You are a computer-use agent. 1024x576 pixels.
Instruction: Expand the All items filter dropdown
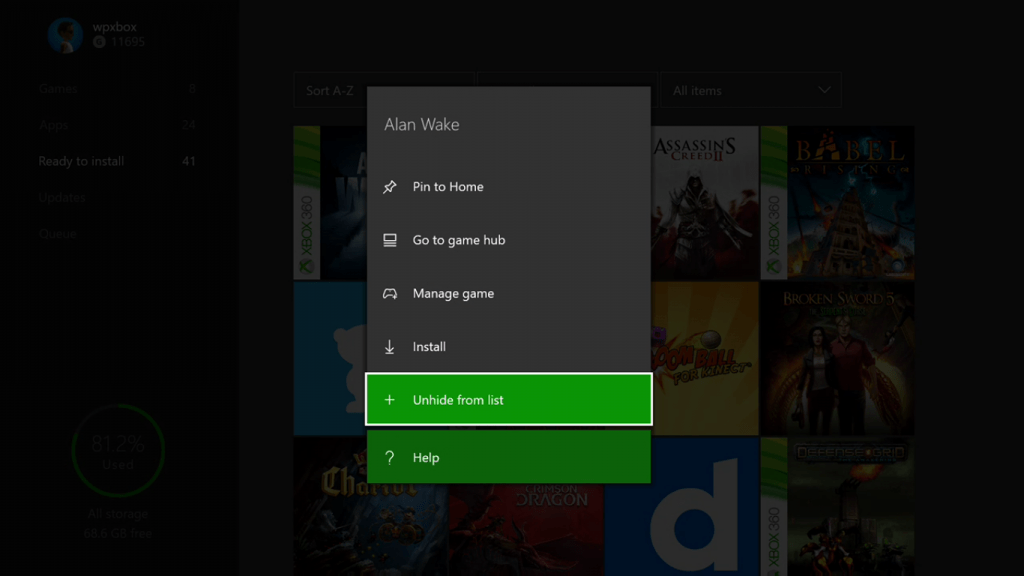pos(751,90)
